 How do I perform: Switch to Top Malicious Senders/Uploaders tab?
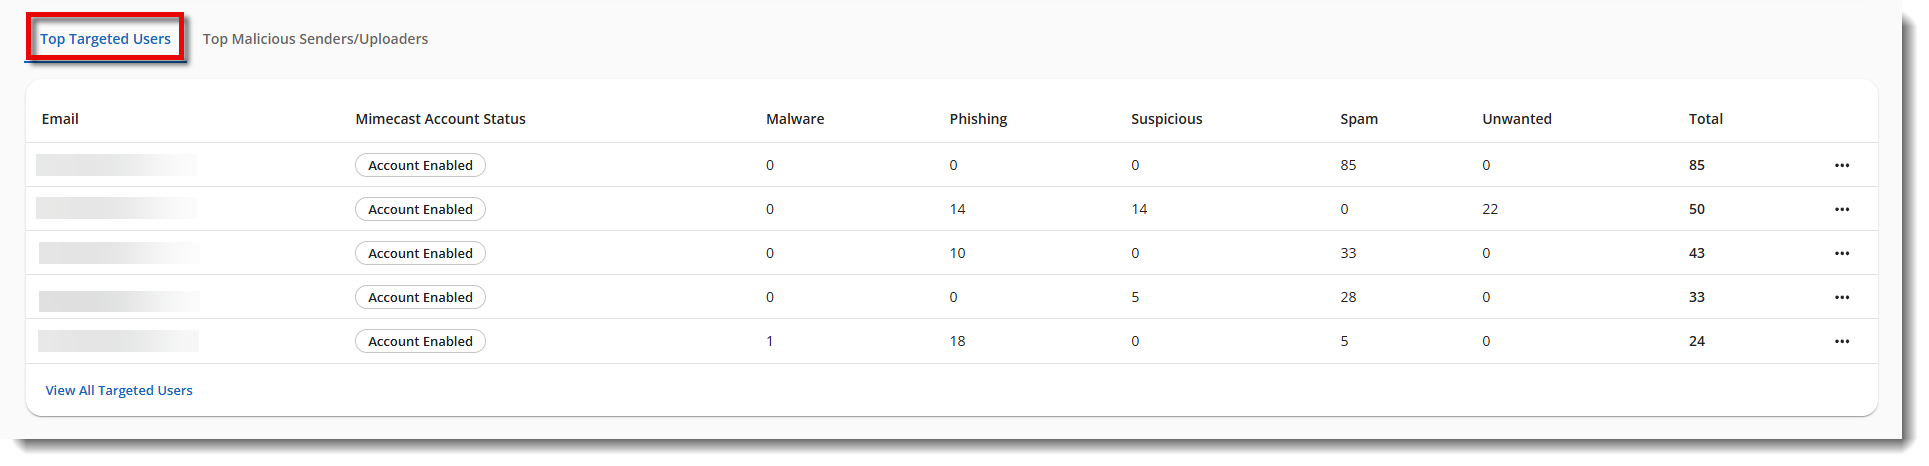coord(315,39)
